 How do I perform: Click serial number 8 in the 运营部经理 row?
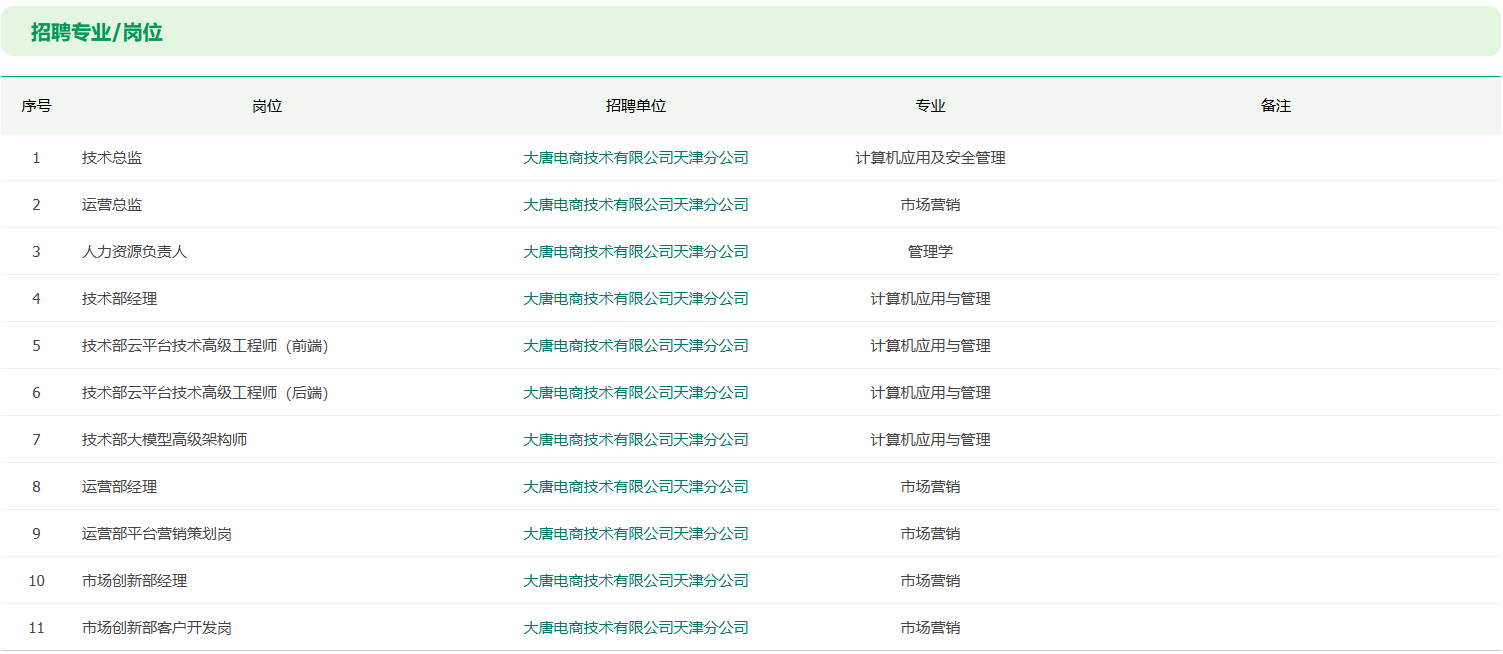click(x=37, y=487)
